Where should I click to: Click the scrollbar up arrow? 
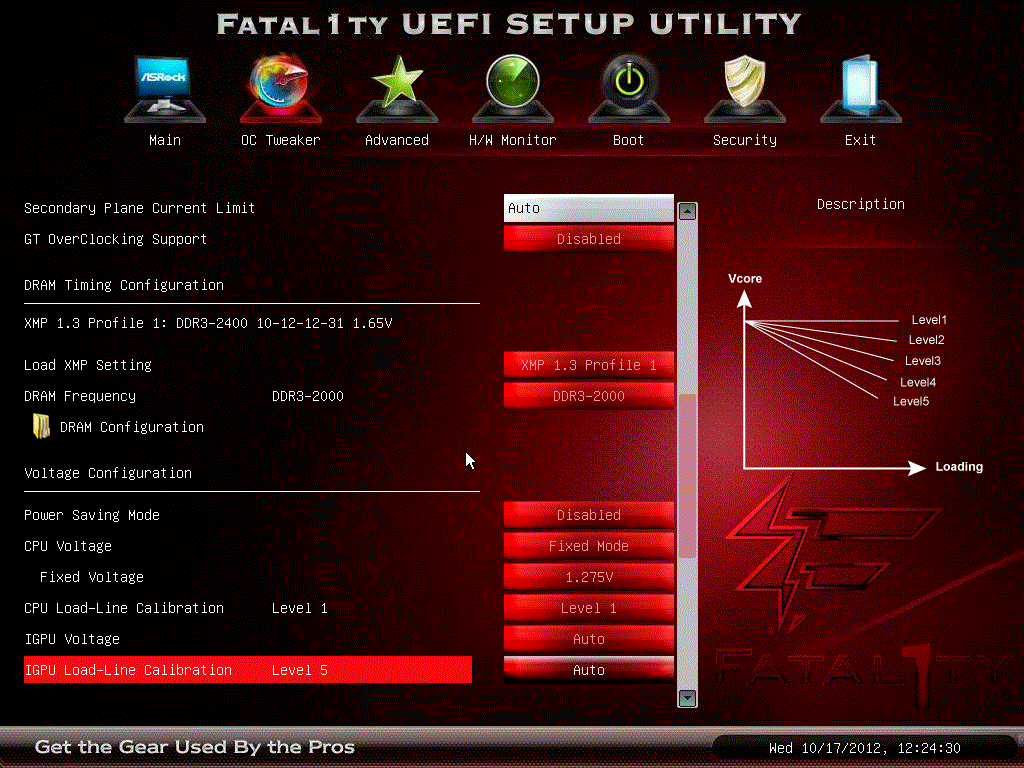687,211
